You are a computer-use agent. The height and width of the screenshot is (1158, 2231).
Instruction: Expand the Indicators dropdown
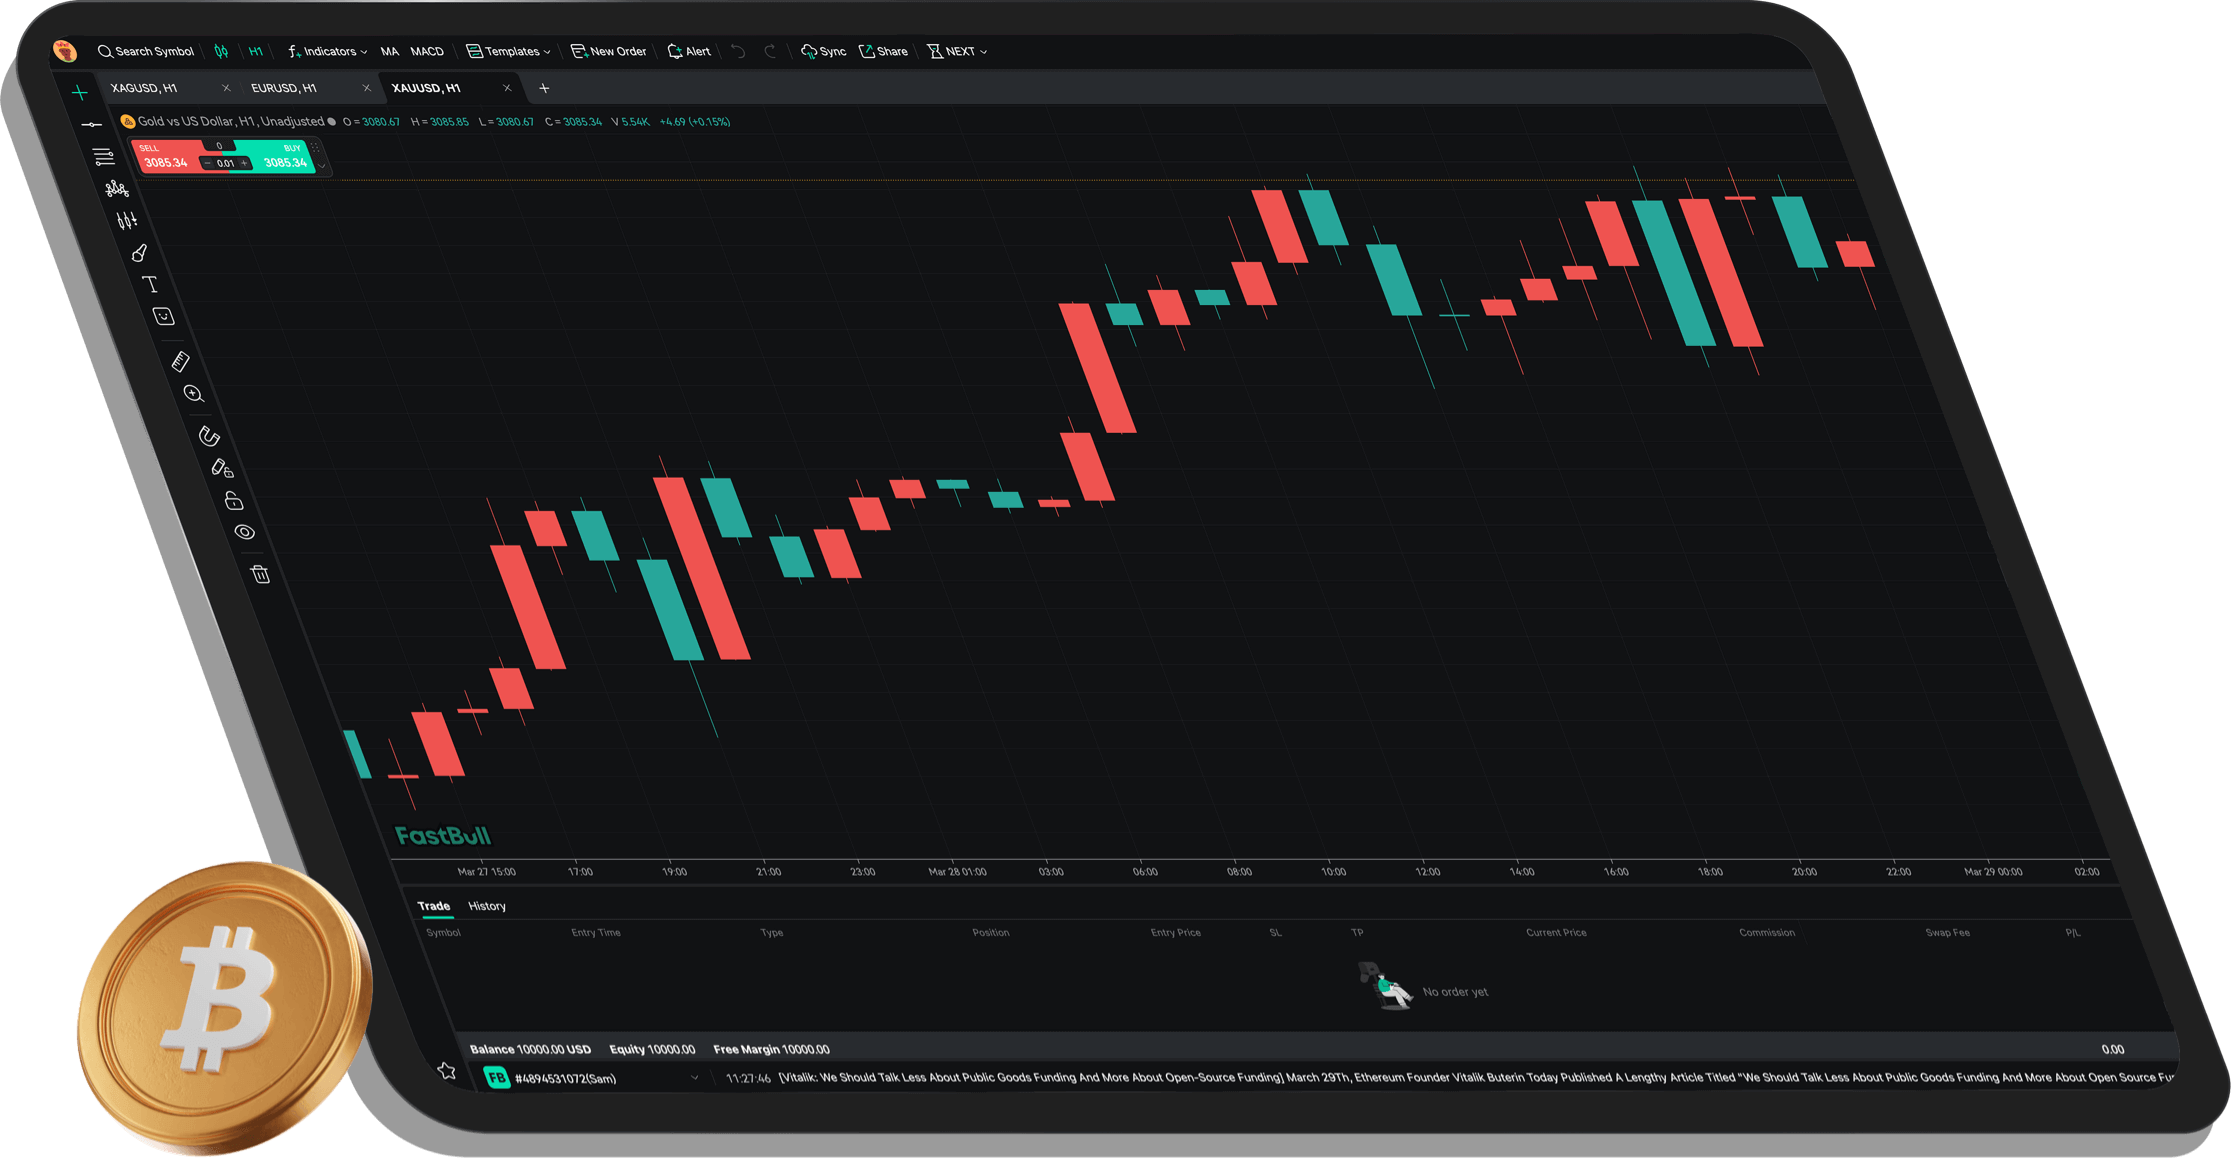click(x=328, y=51)
